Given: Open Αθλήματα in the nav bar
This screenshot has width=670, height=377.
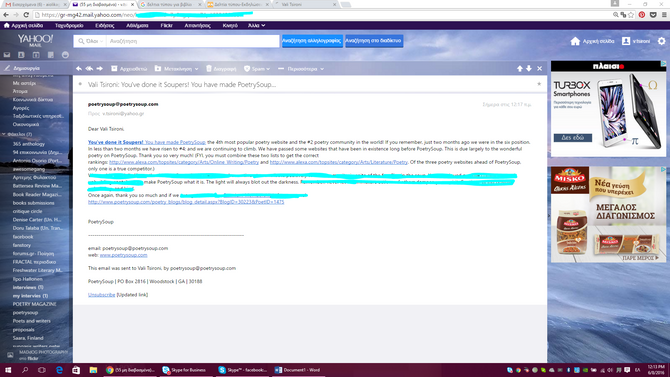Looking at the screenshot, I should click(137, 26).
